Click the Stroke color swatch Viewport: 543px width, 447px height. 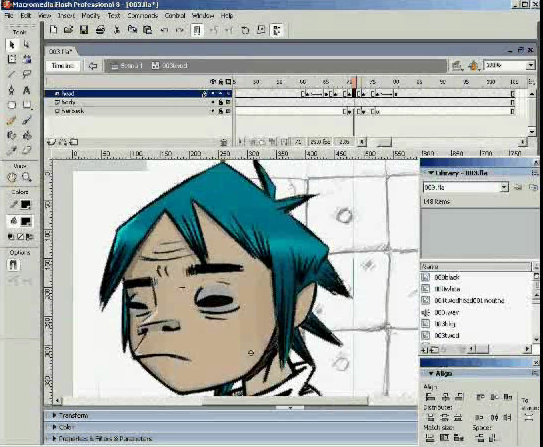[26, 205]
